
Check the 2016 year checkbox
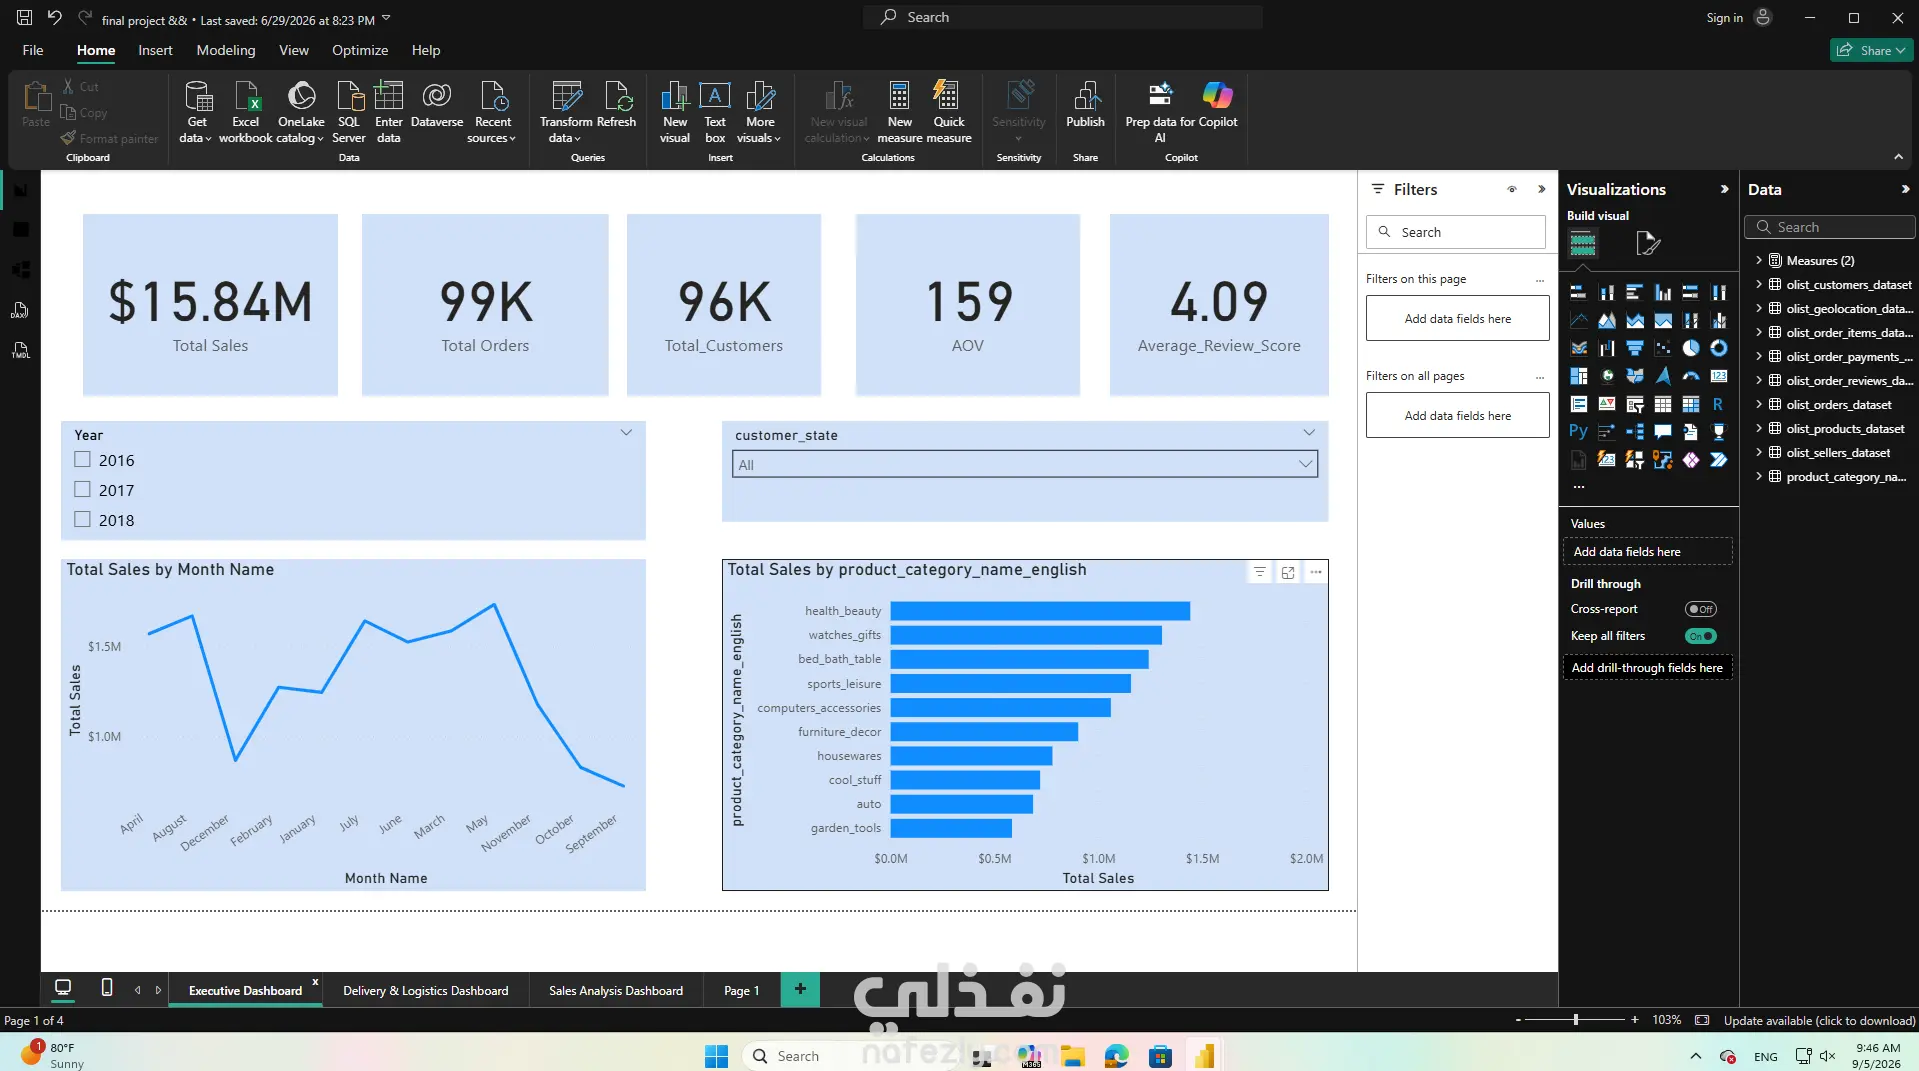[x=82, y=460]
